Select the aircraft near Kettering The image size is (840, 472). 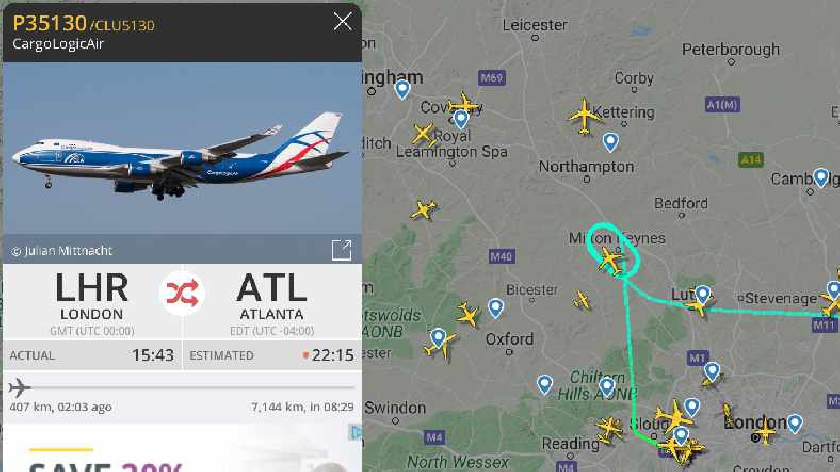pos(584,116)
